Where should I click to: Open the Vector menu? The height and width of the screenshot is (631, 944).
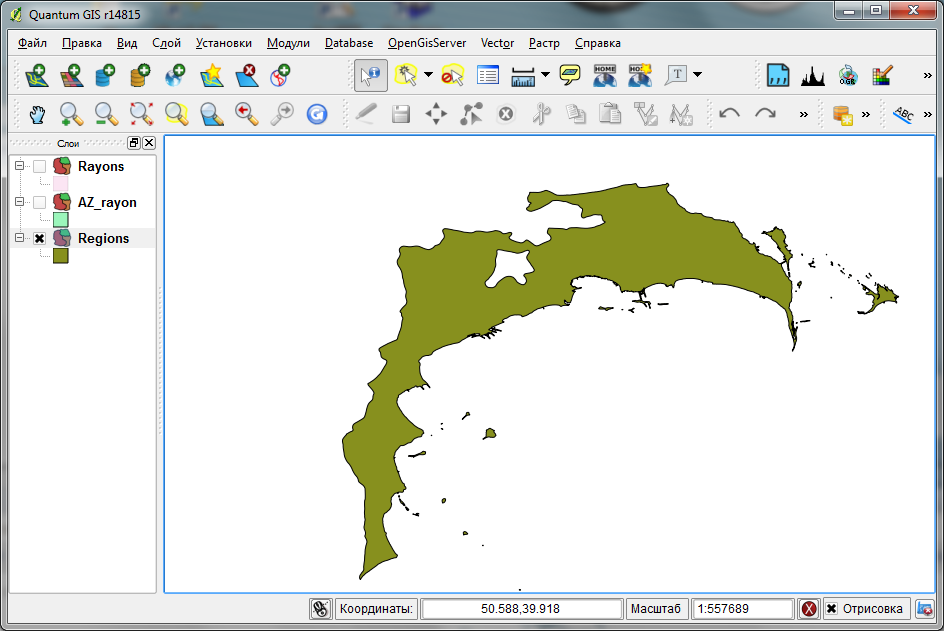pyautogui.click(x=497, y=43)
